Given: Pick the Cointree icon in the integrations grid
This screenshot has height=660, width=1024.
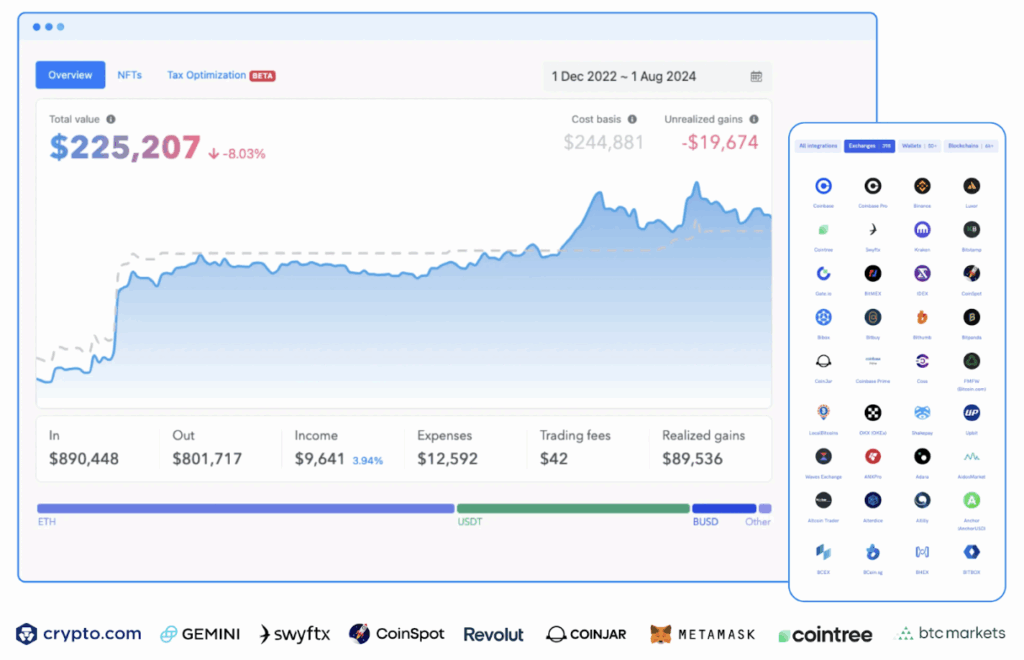Looking at the screenshot, I should click(823, 230).
